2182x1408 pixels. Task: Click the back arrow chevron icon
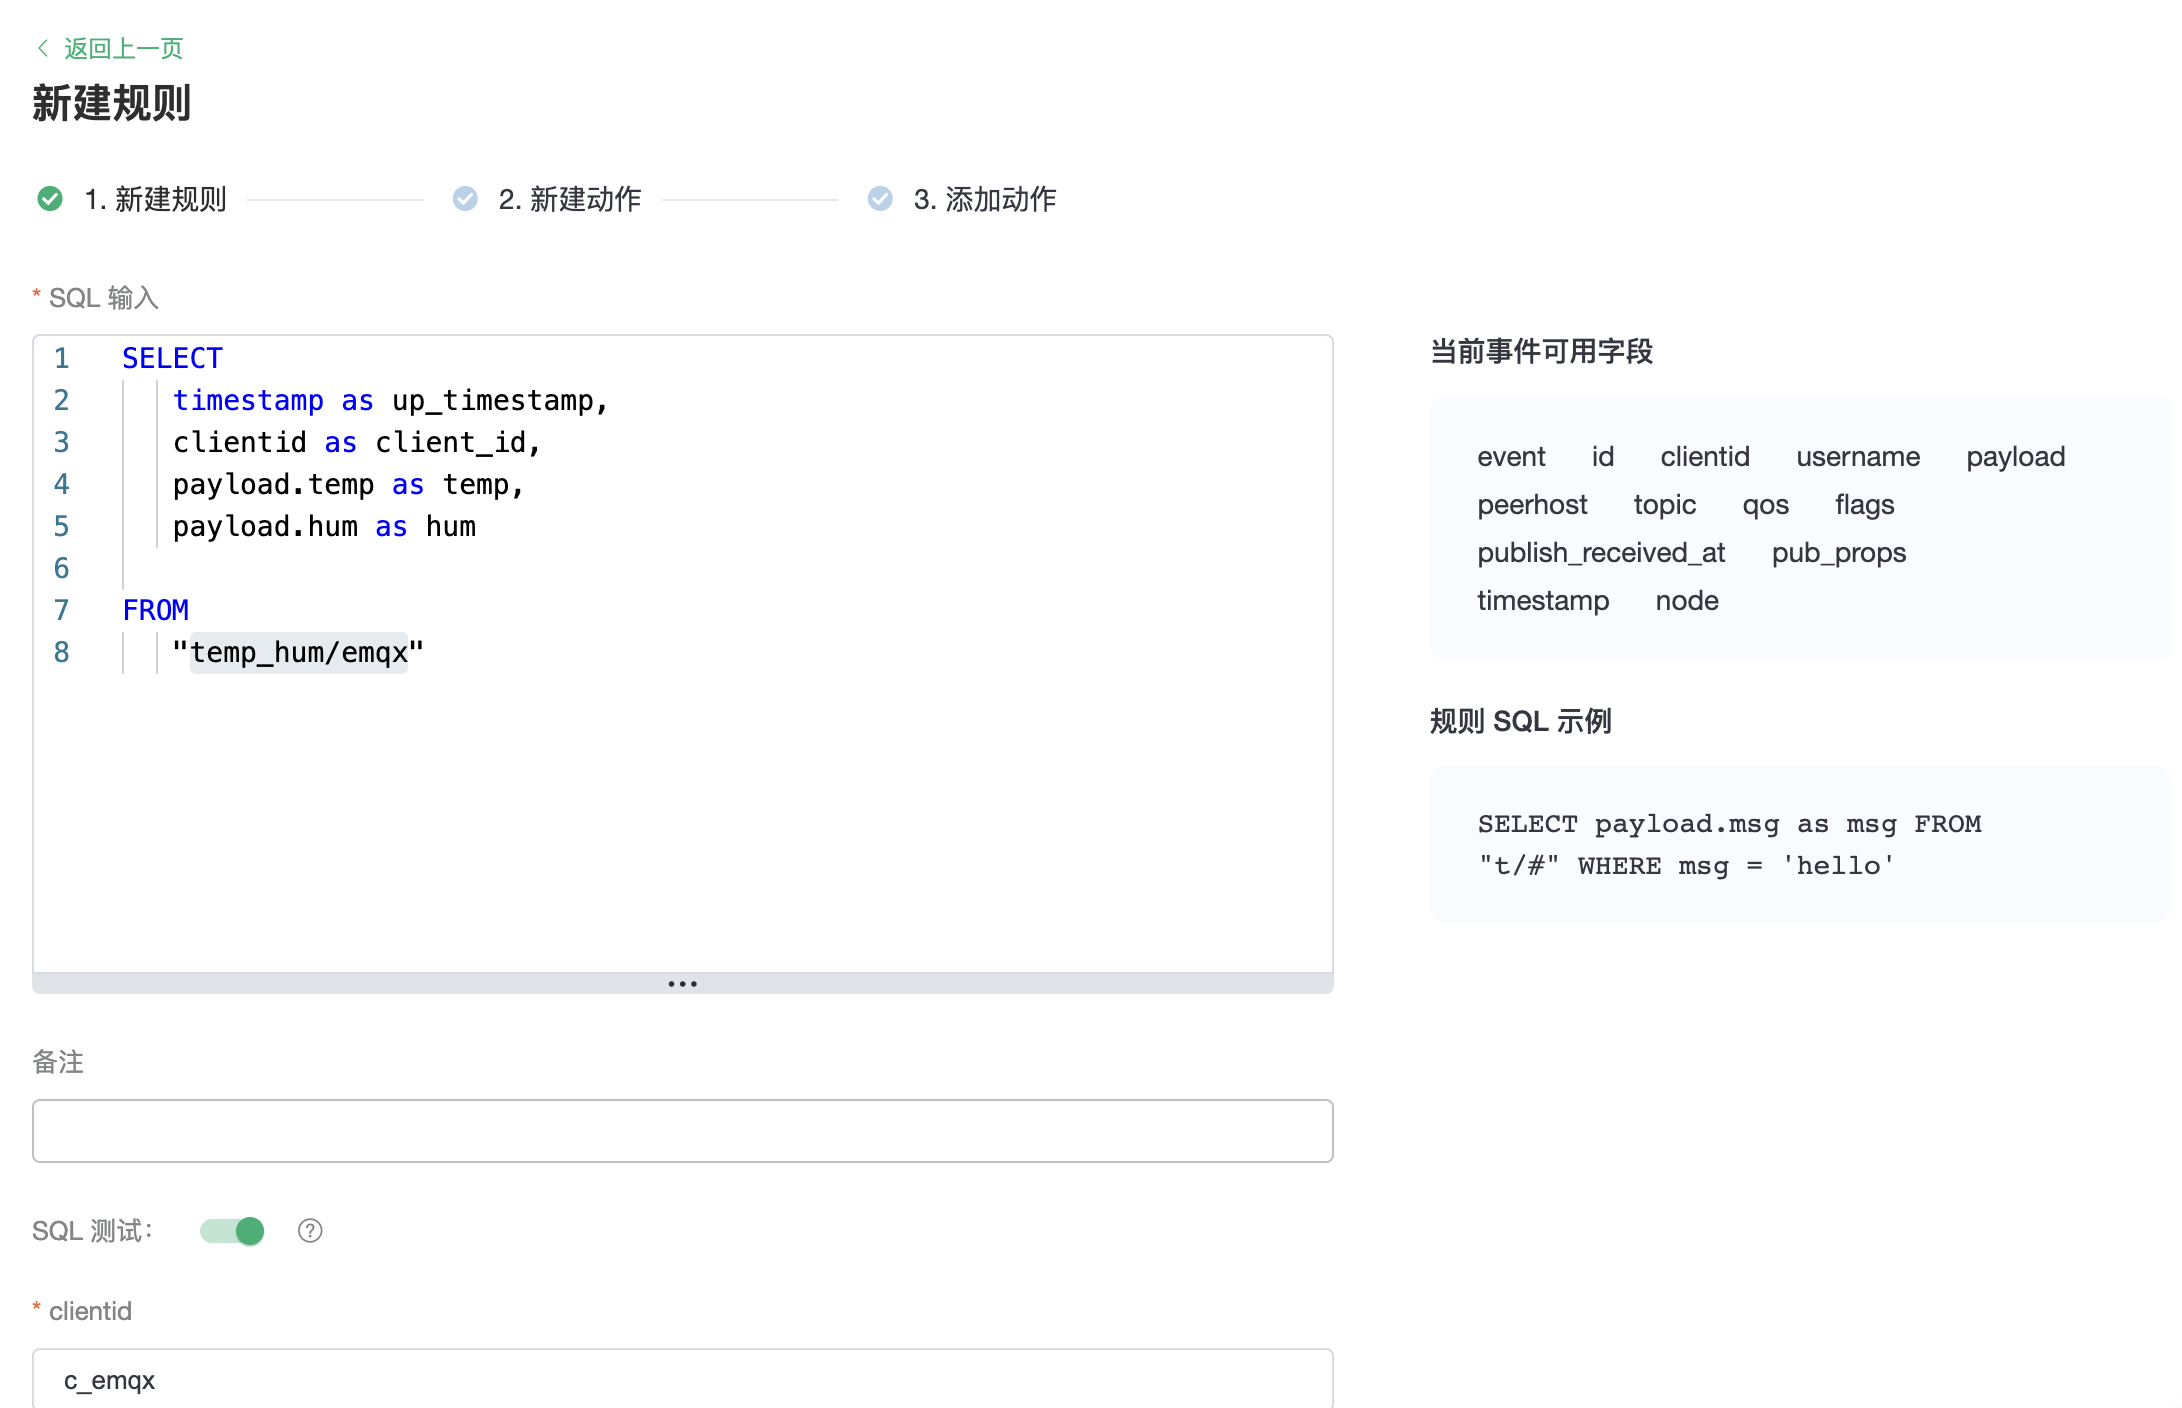pyautogui.click(x=42, y=48)
